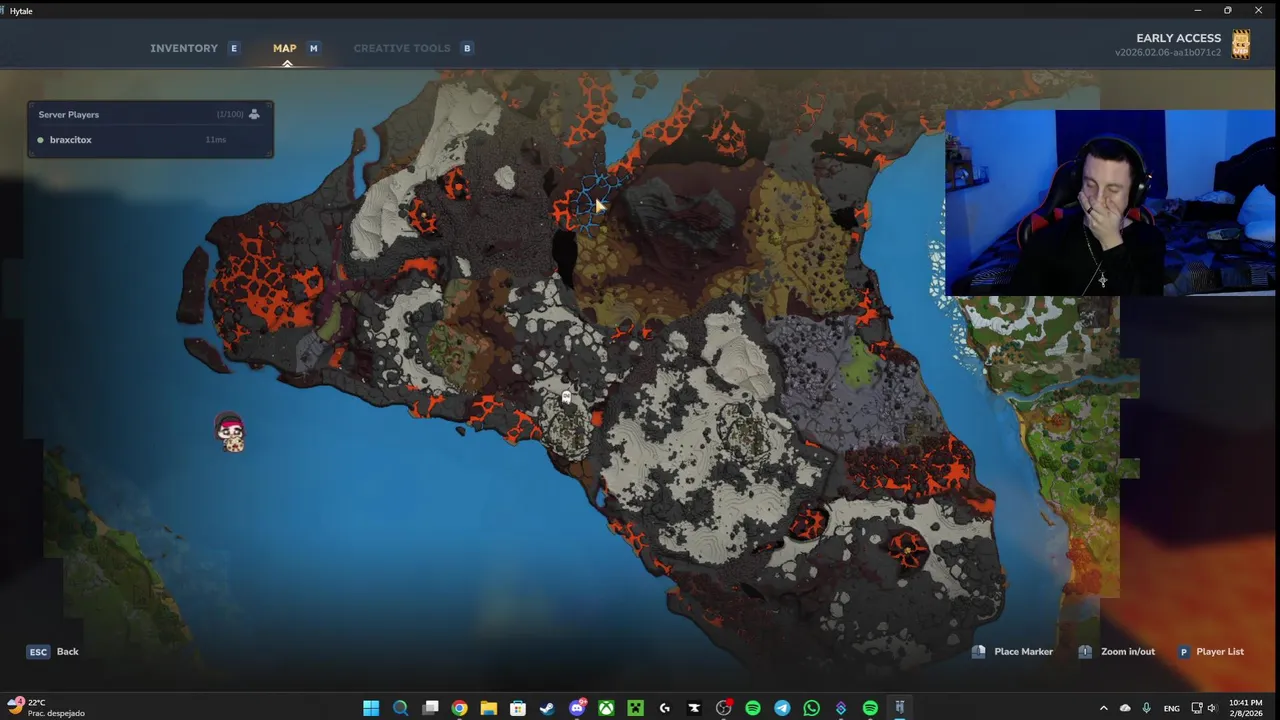Open Steam from the taskbar
Viewport: 1280px width, 720px height.
click(x=547, y=708)
